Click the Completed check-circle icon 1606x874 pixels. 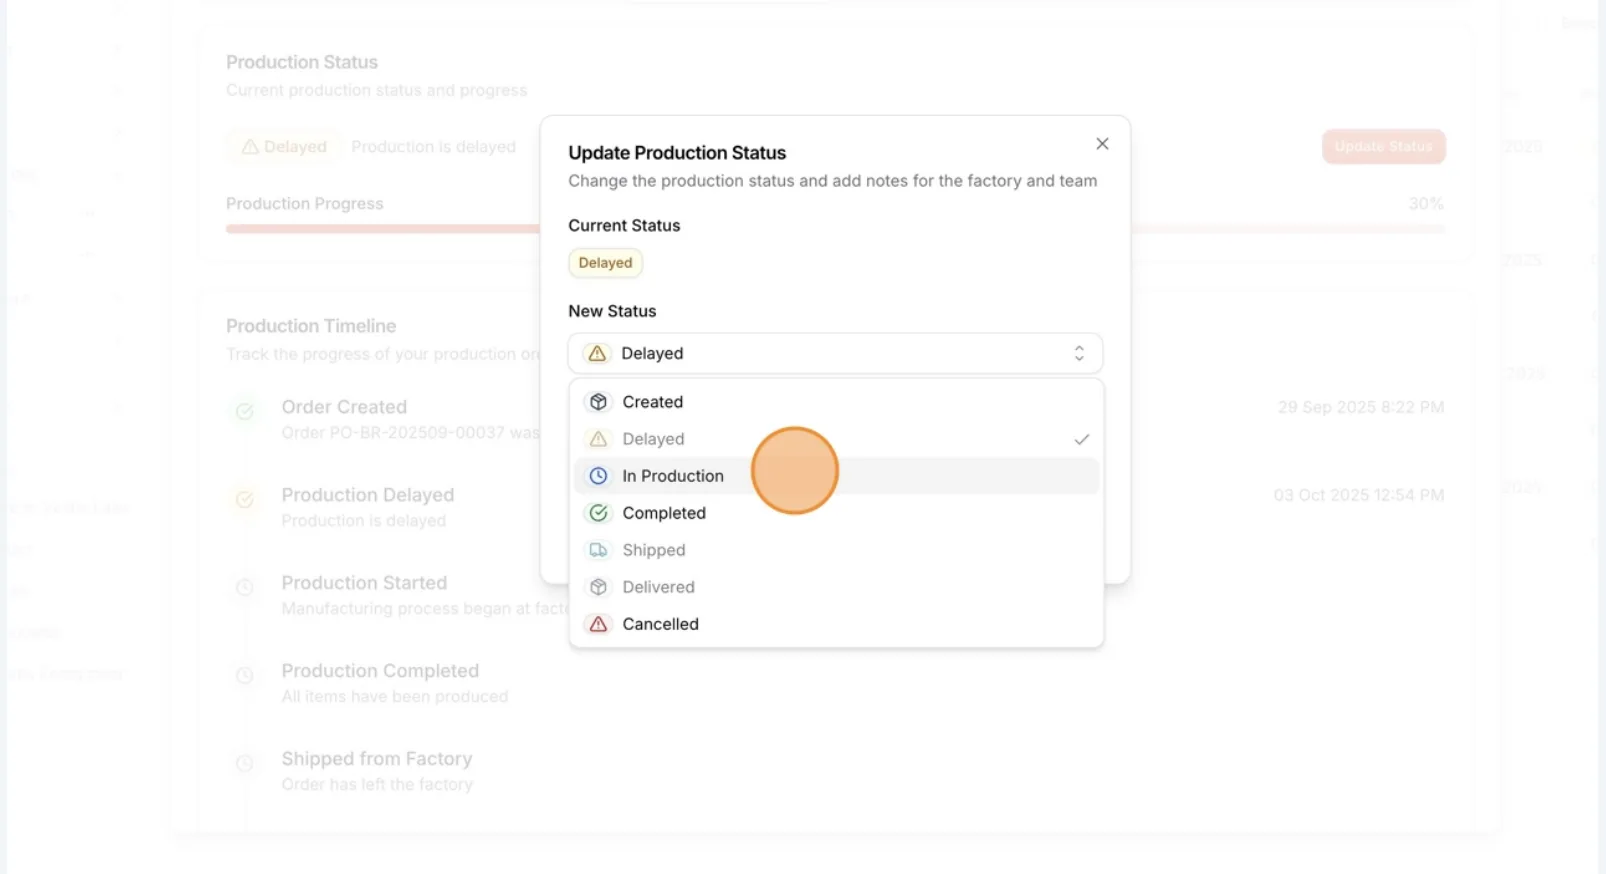click(x=598, y=513)
